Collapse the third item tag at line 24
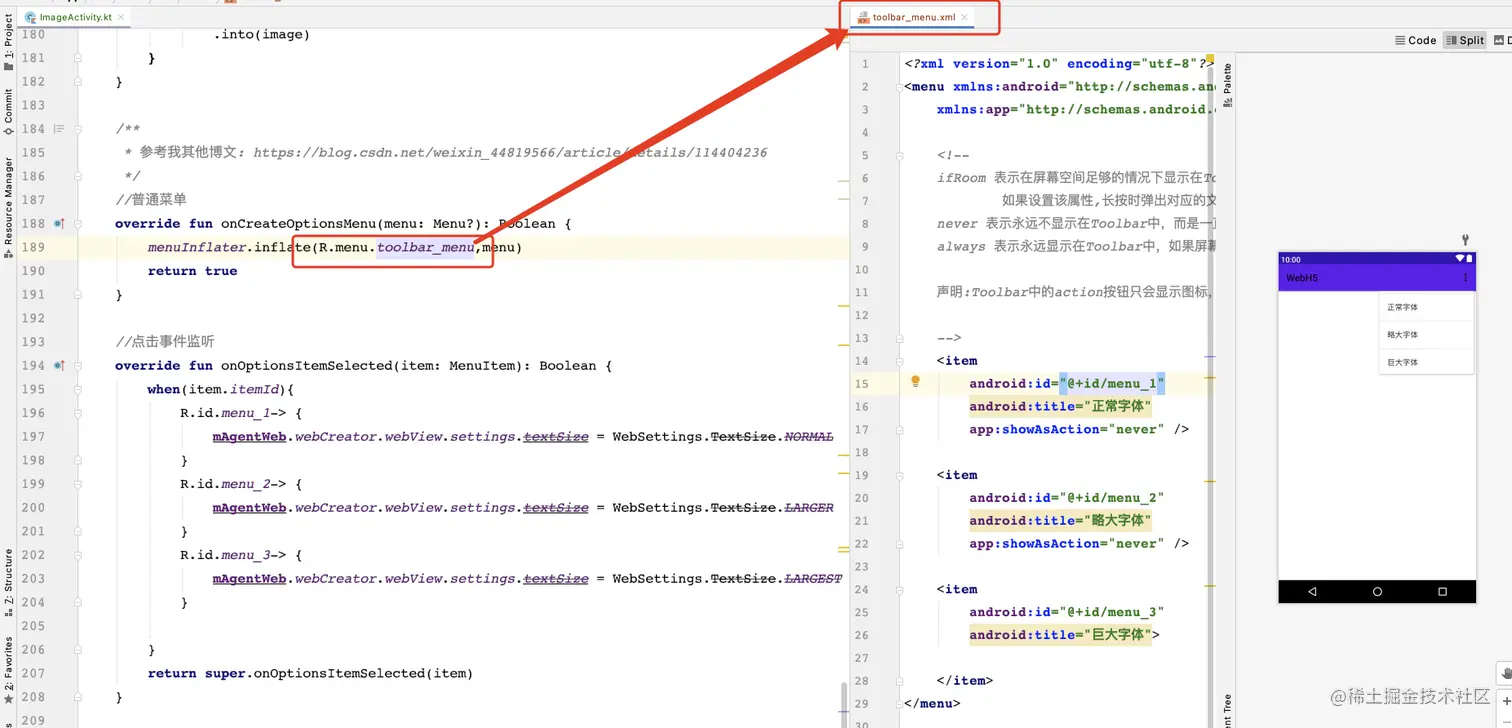This screenshot has height=728, width=1512. tap(902, 590)
